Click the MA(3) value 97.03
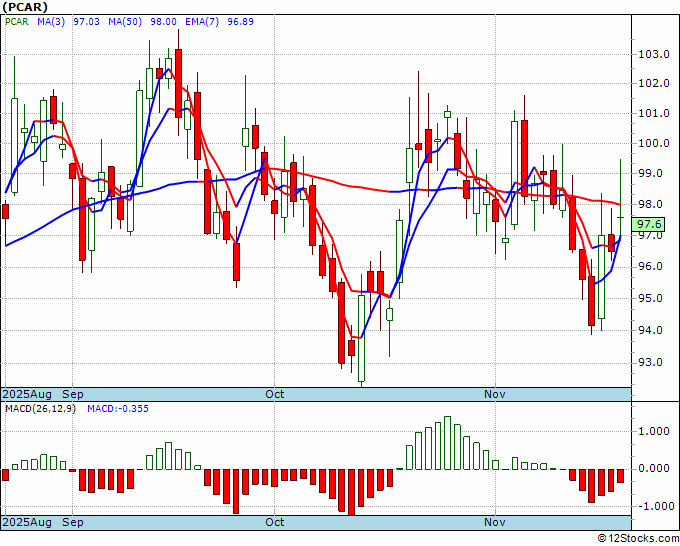680x546 pixels. pyautogui.click(x=86, y=22)
